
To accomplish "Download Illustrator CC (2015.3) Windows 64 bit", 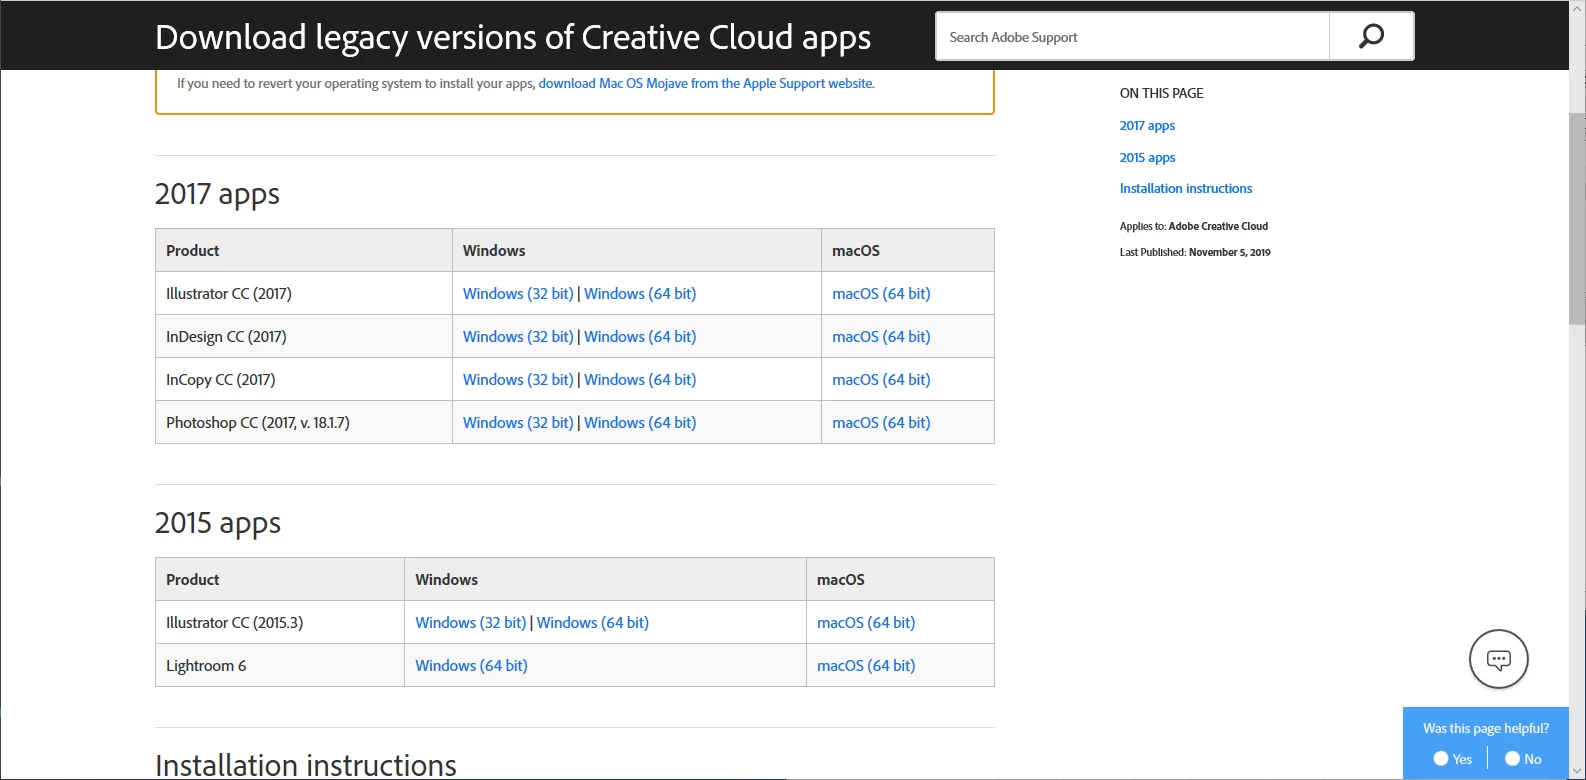I will pyautogui.click(x=593, y=623).
